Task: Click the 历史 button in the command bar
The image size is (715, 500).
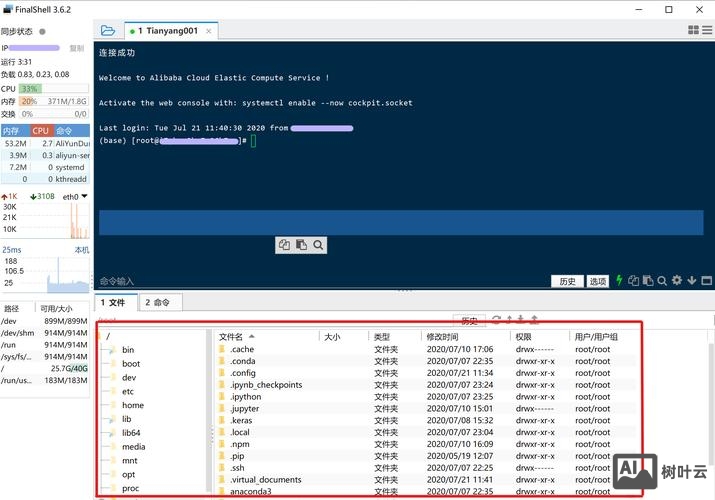Action: click(567, 282)
